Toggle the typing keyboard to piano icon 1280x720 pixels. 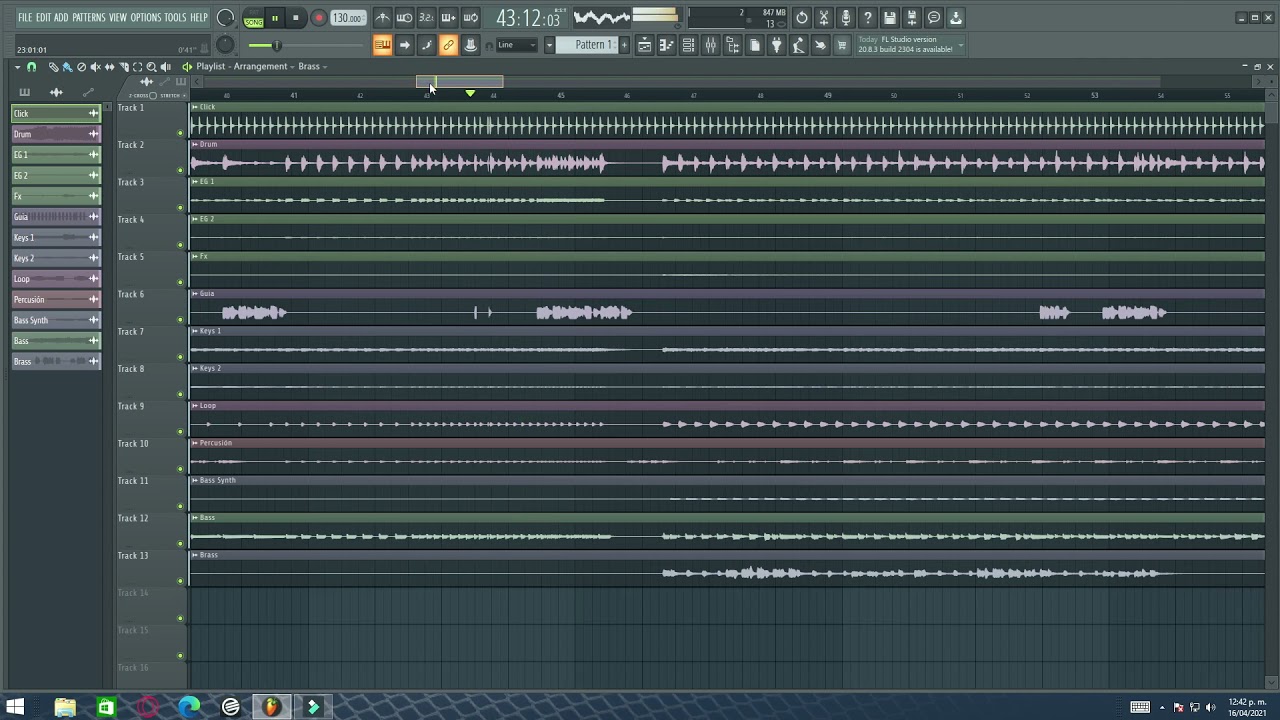coord(382,45)
